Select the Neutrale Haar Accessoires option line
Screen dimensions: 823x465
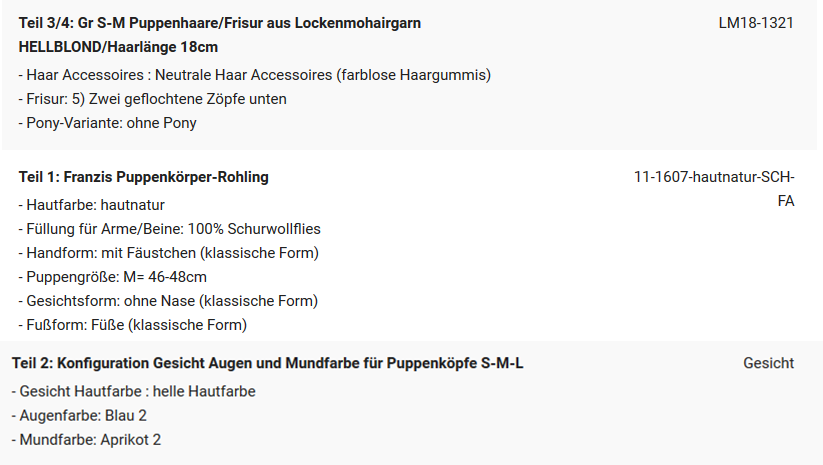(255, 75)
